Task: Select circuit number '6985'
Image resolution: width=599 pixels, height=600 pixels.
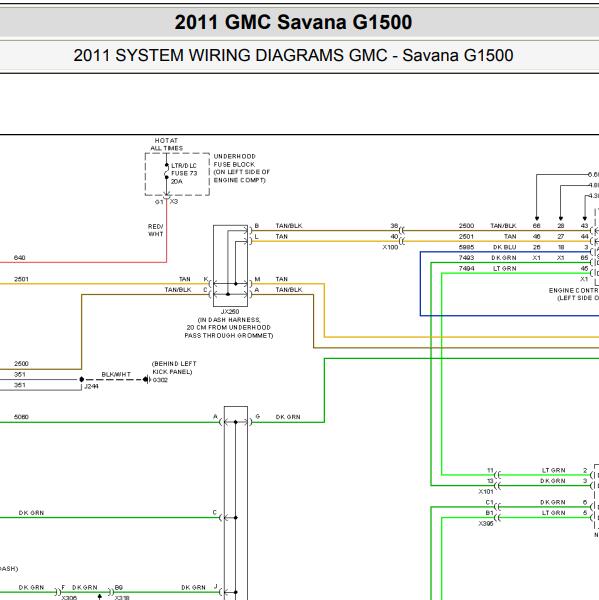Action: point(466,247)
